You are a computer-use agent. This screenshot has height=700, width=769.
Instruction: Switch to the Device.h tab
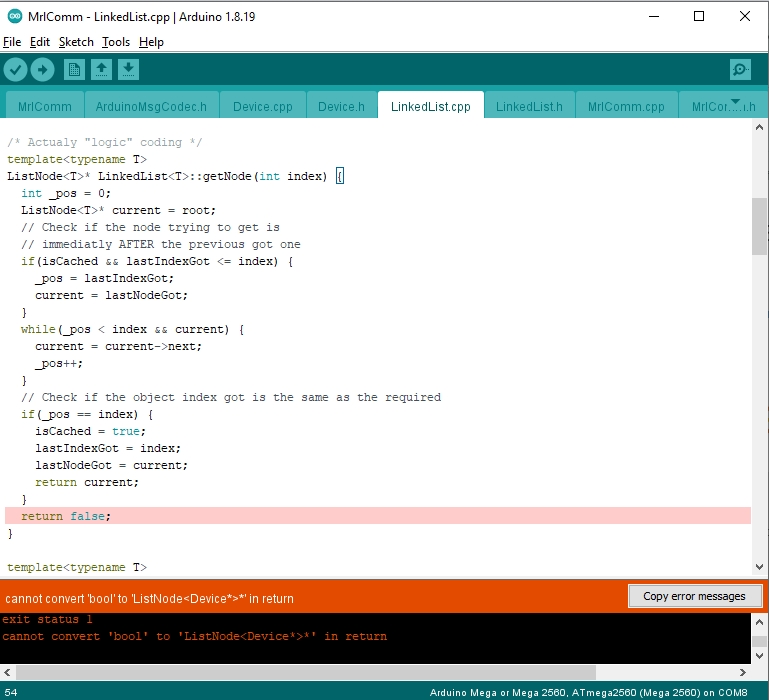[341, 106]
